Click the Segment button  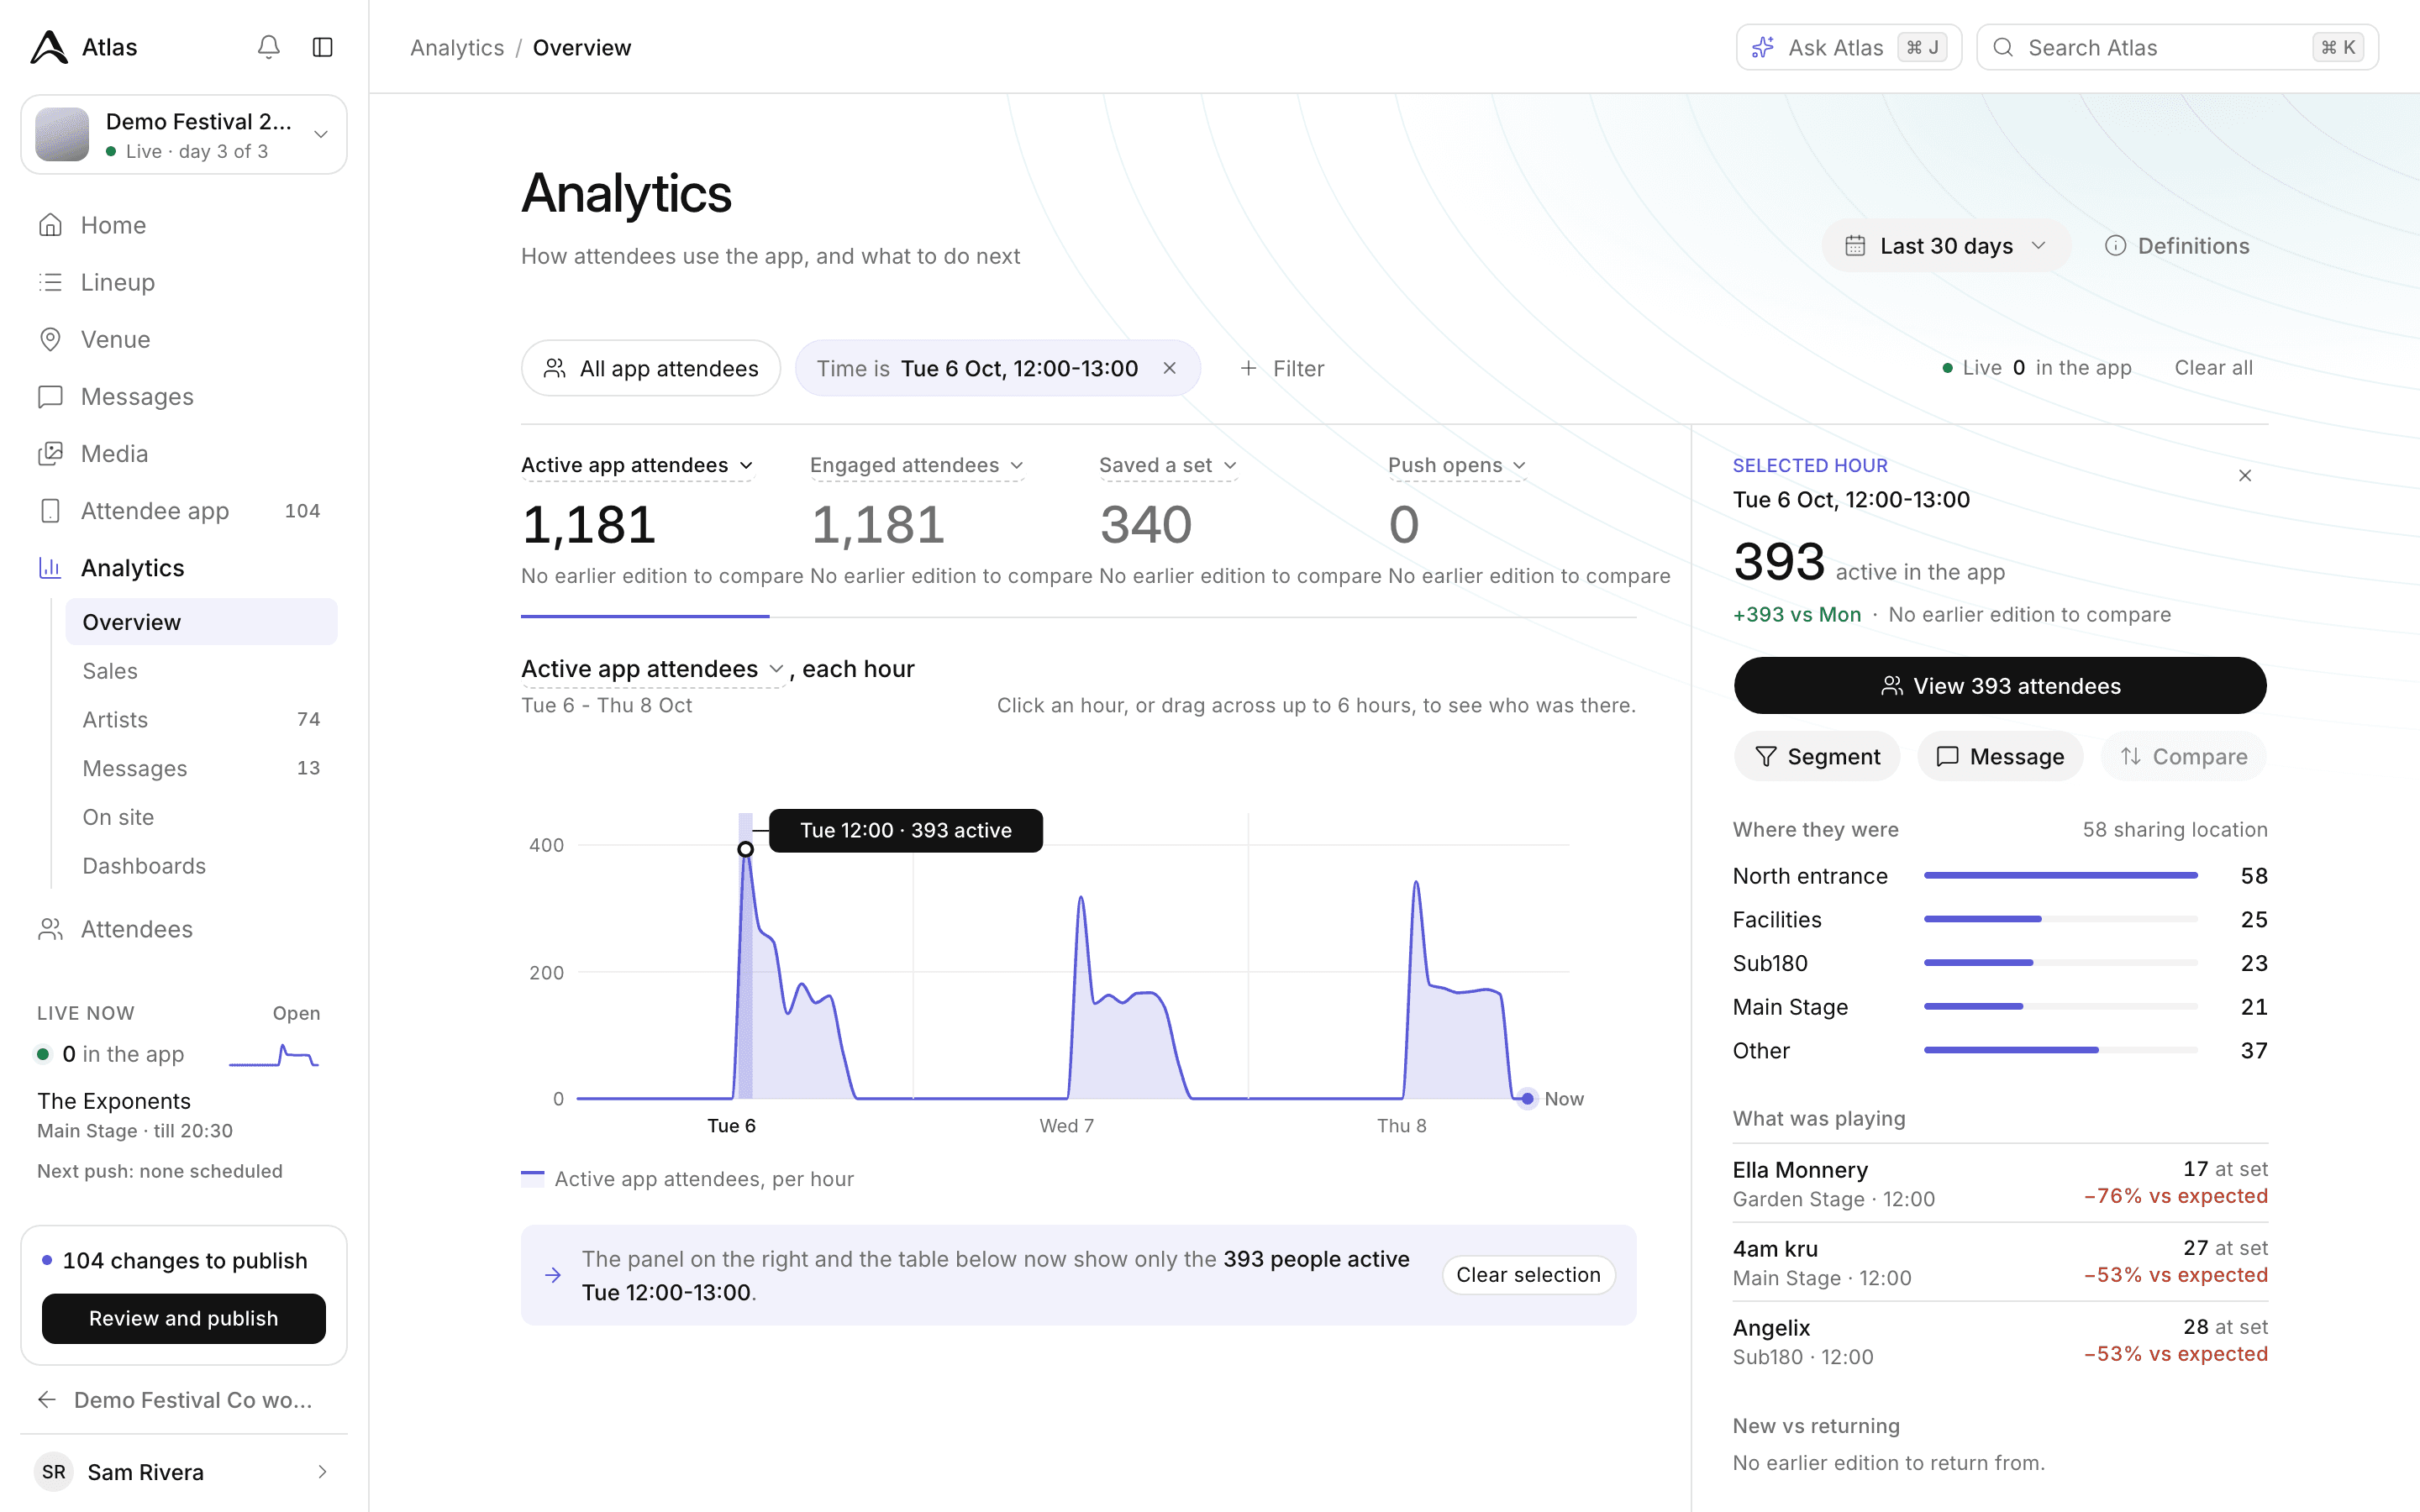[x=1818, y=756]
